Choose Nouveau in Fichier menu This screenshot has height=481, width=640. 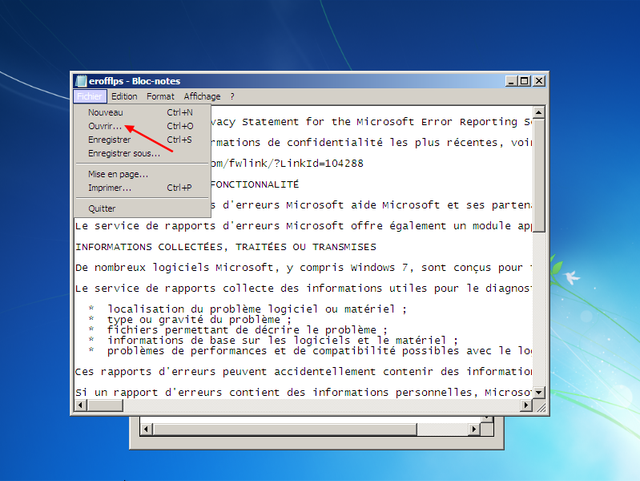tap(142, 112)
